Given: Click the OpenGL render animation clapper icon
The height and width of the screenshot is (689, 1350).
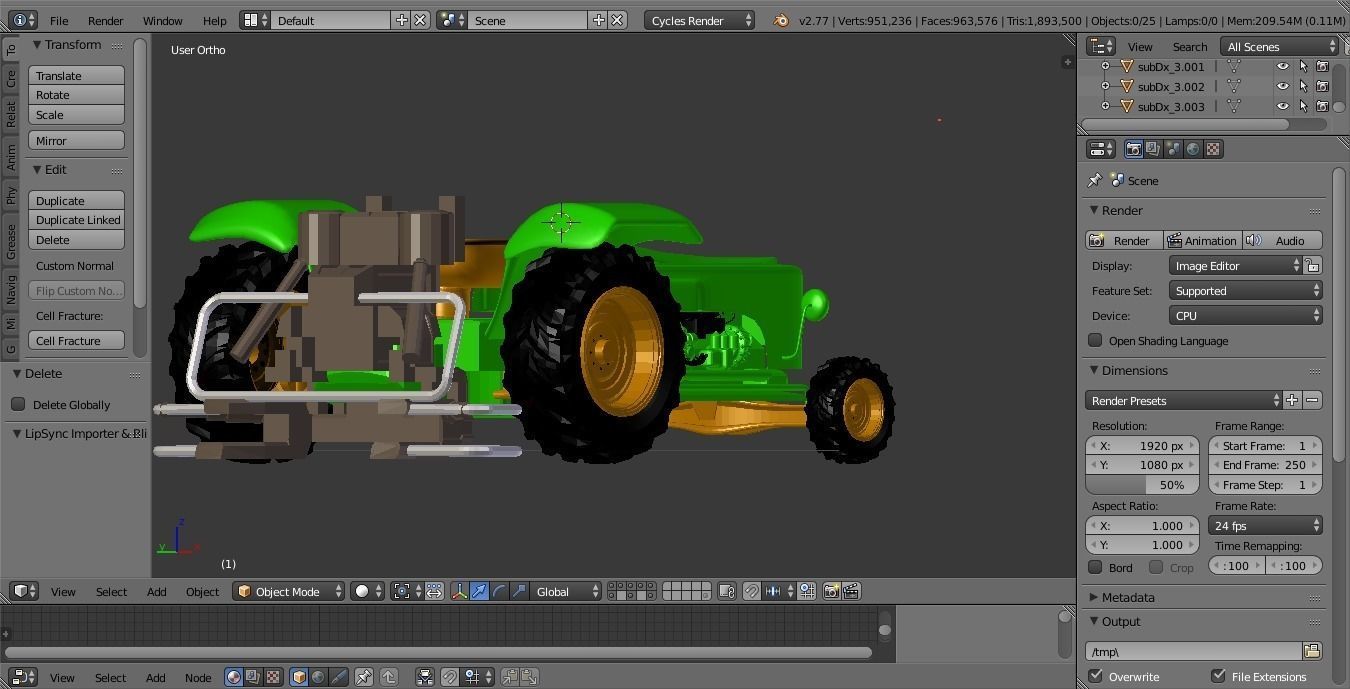Looking at the screenshot, I should point(851,591).
